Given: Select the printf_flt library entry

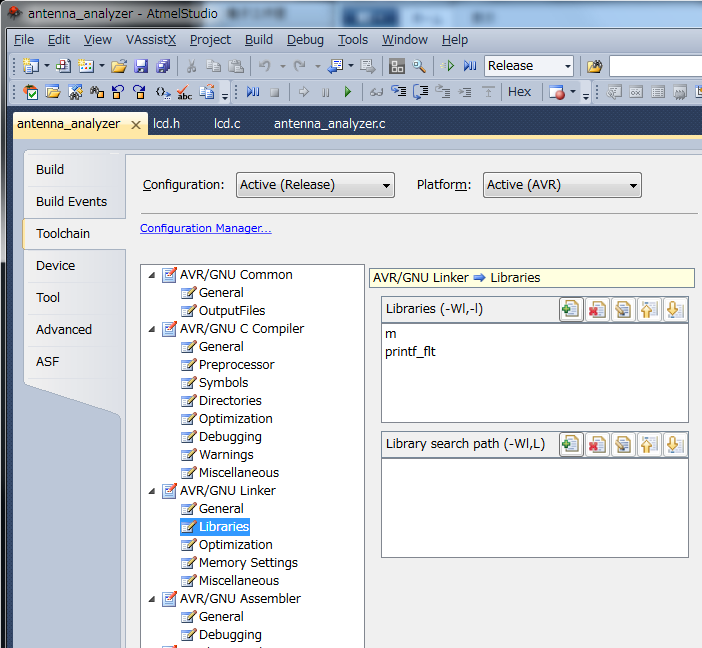Looking at the screenshot, I should tap(410, 352).
